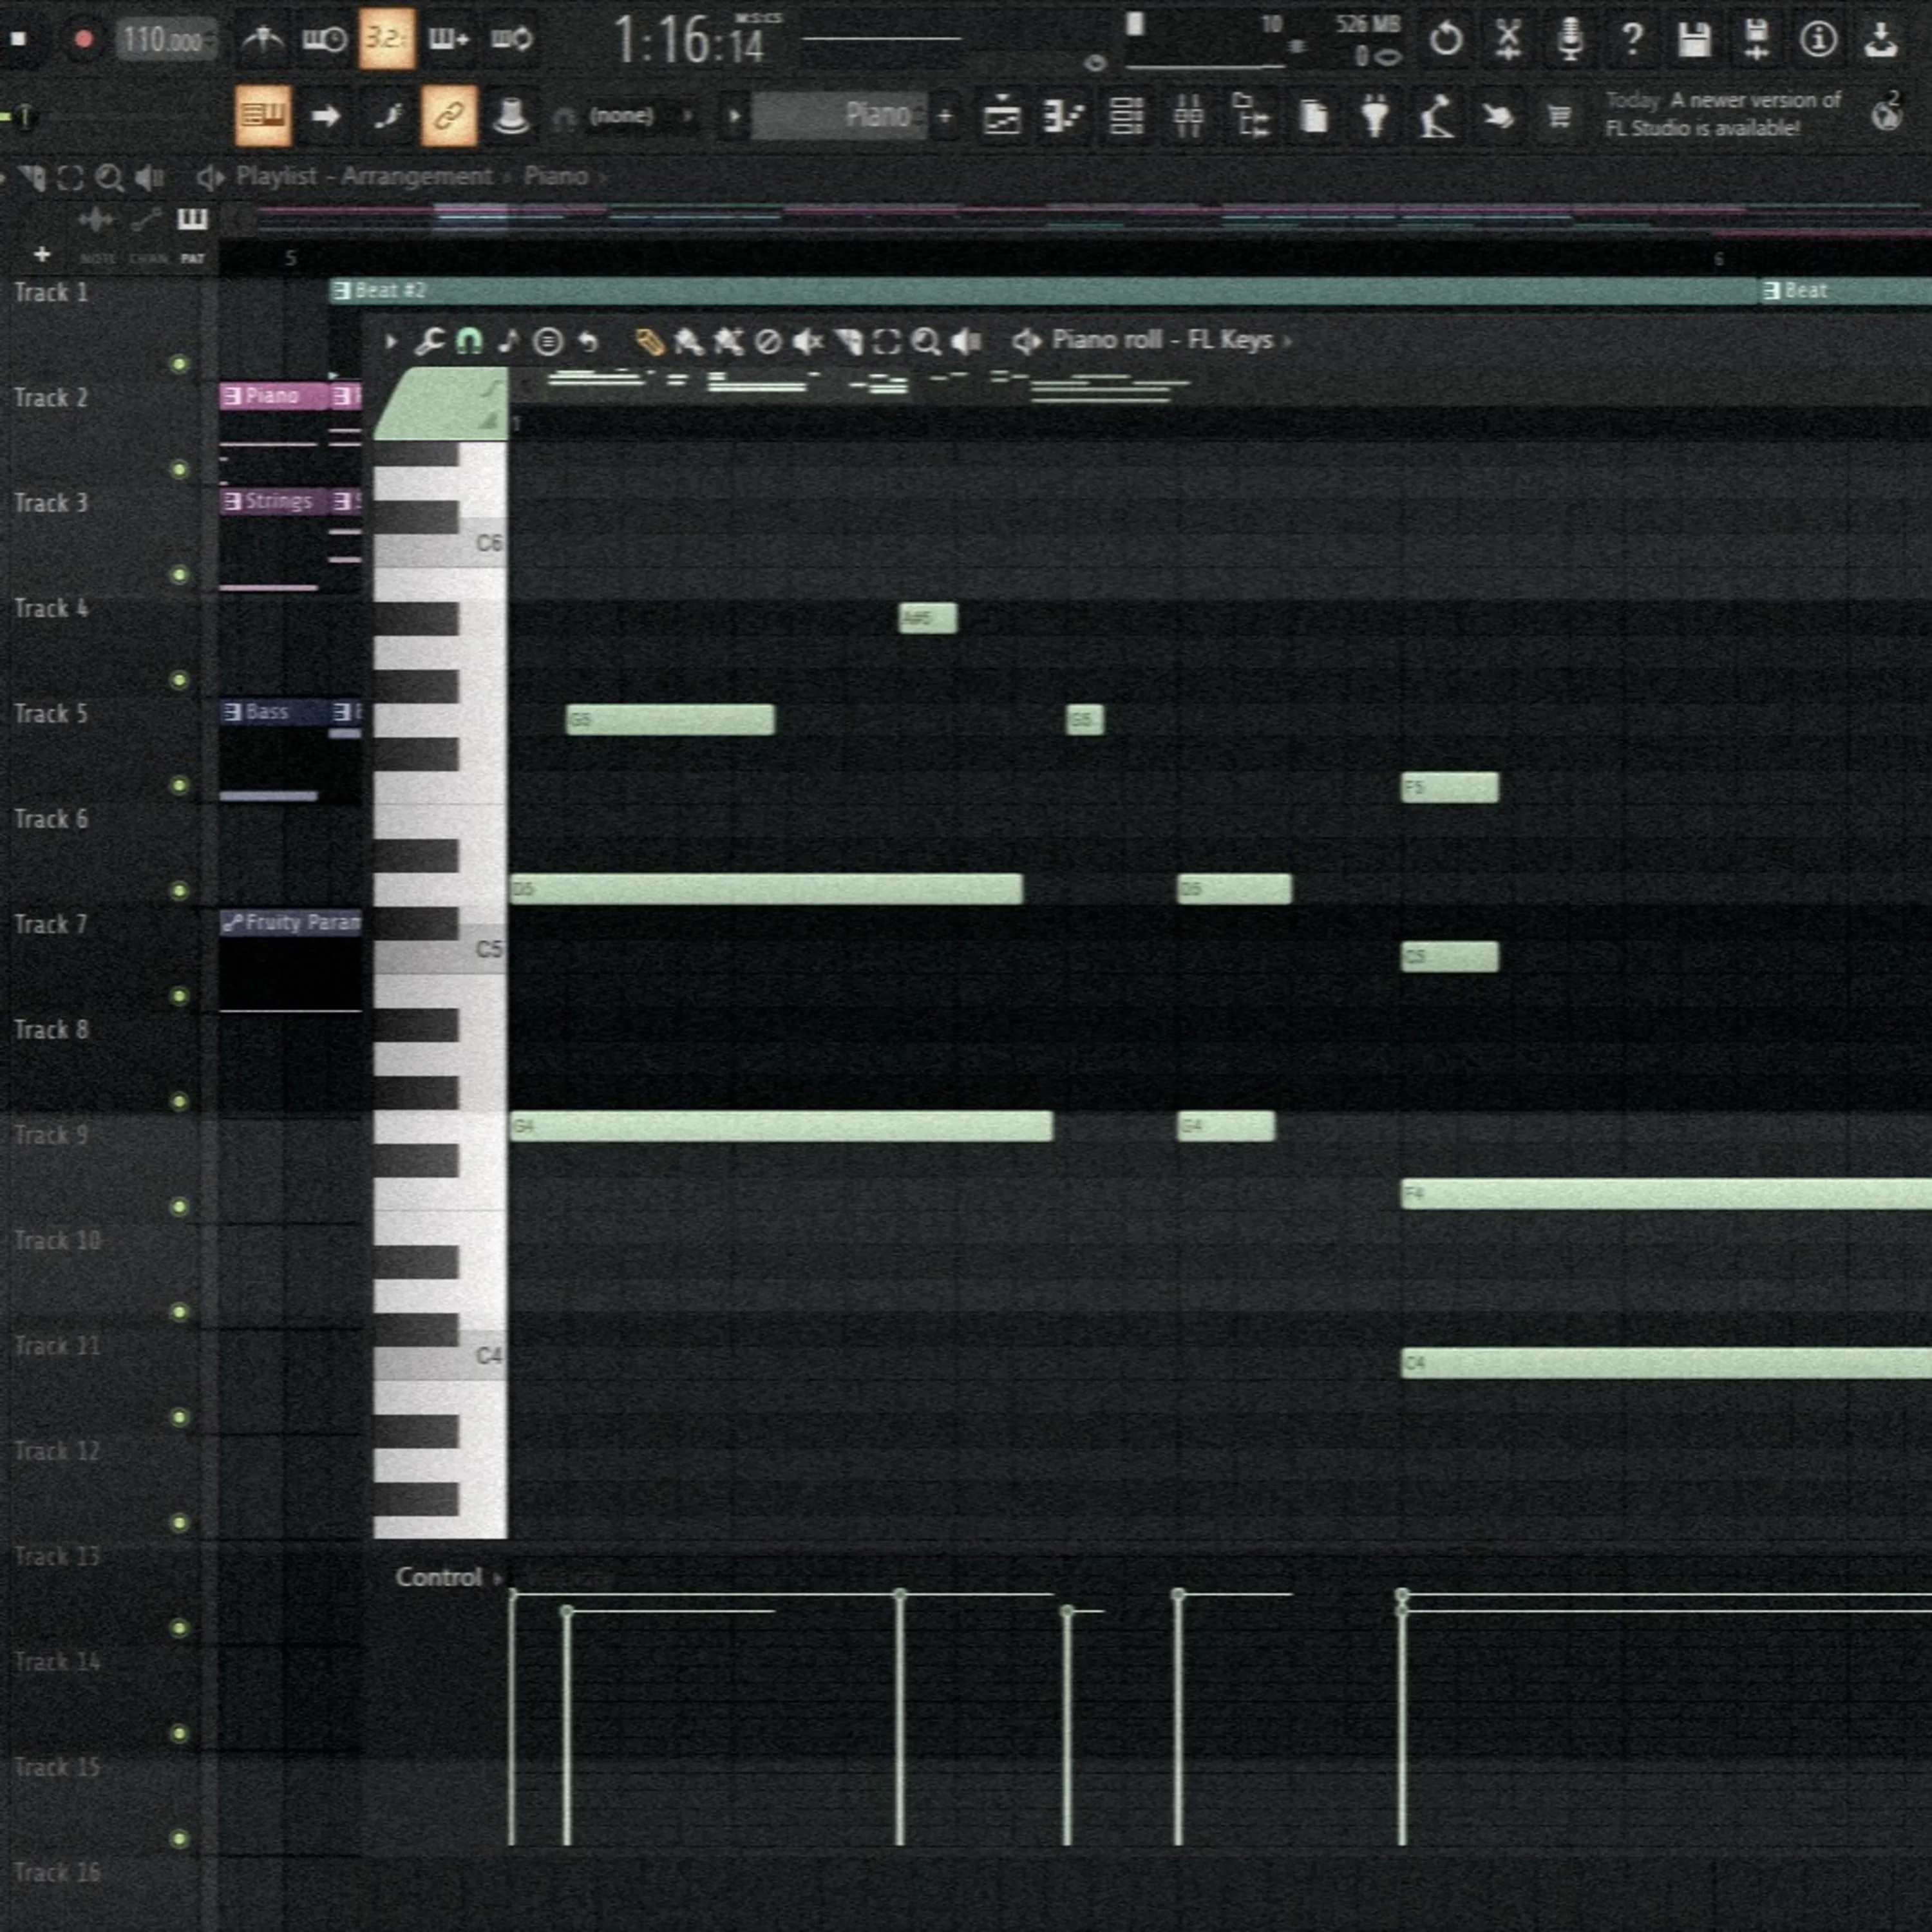
Task: Click Arrangement in the Playlist breadcrumb
Action: point(416,177)
